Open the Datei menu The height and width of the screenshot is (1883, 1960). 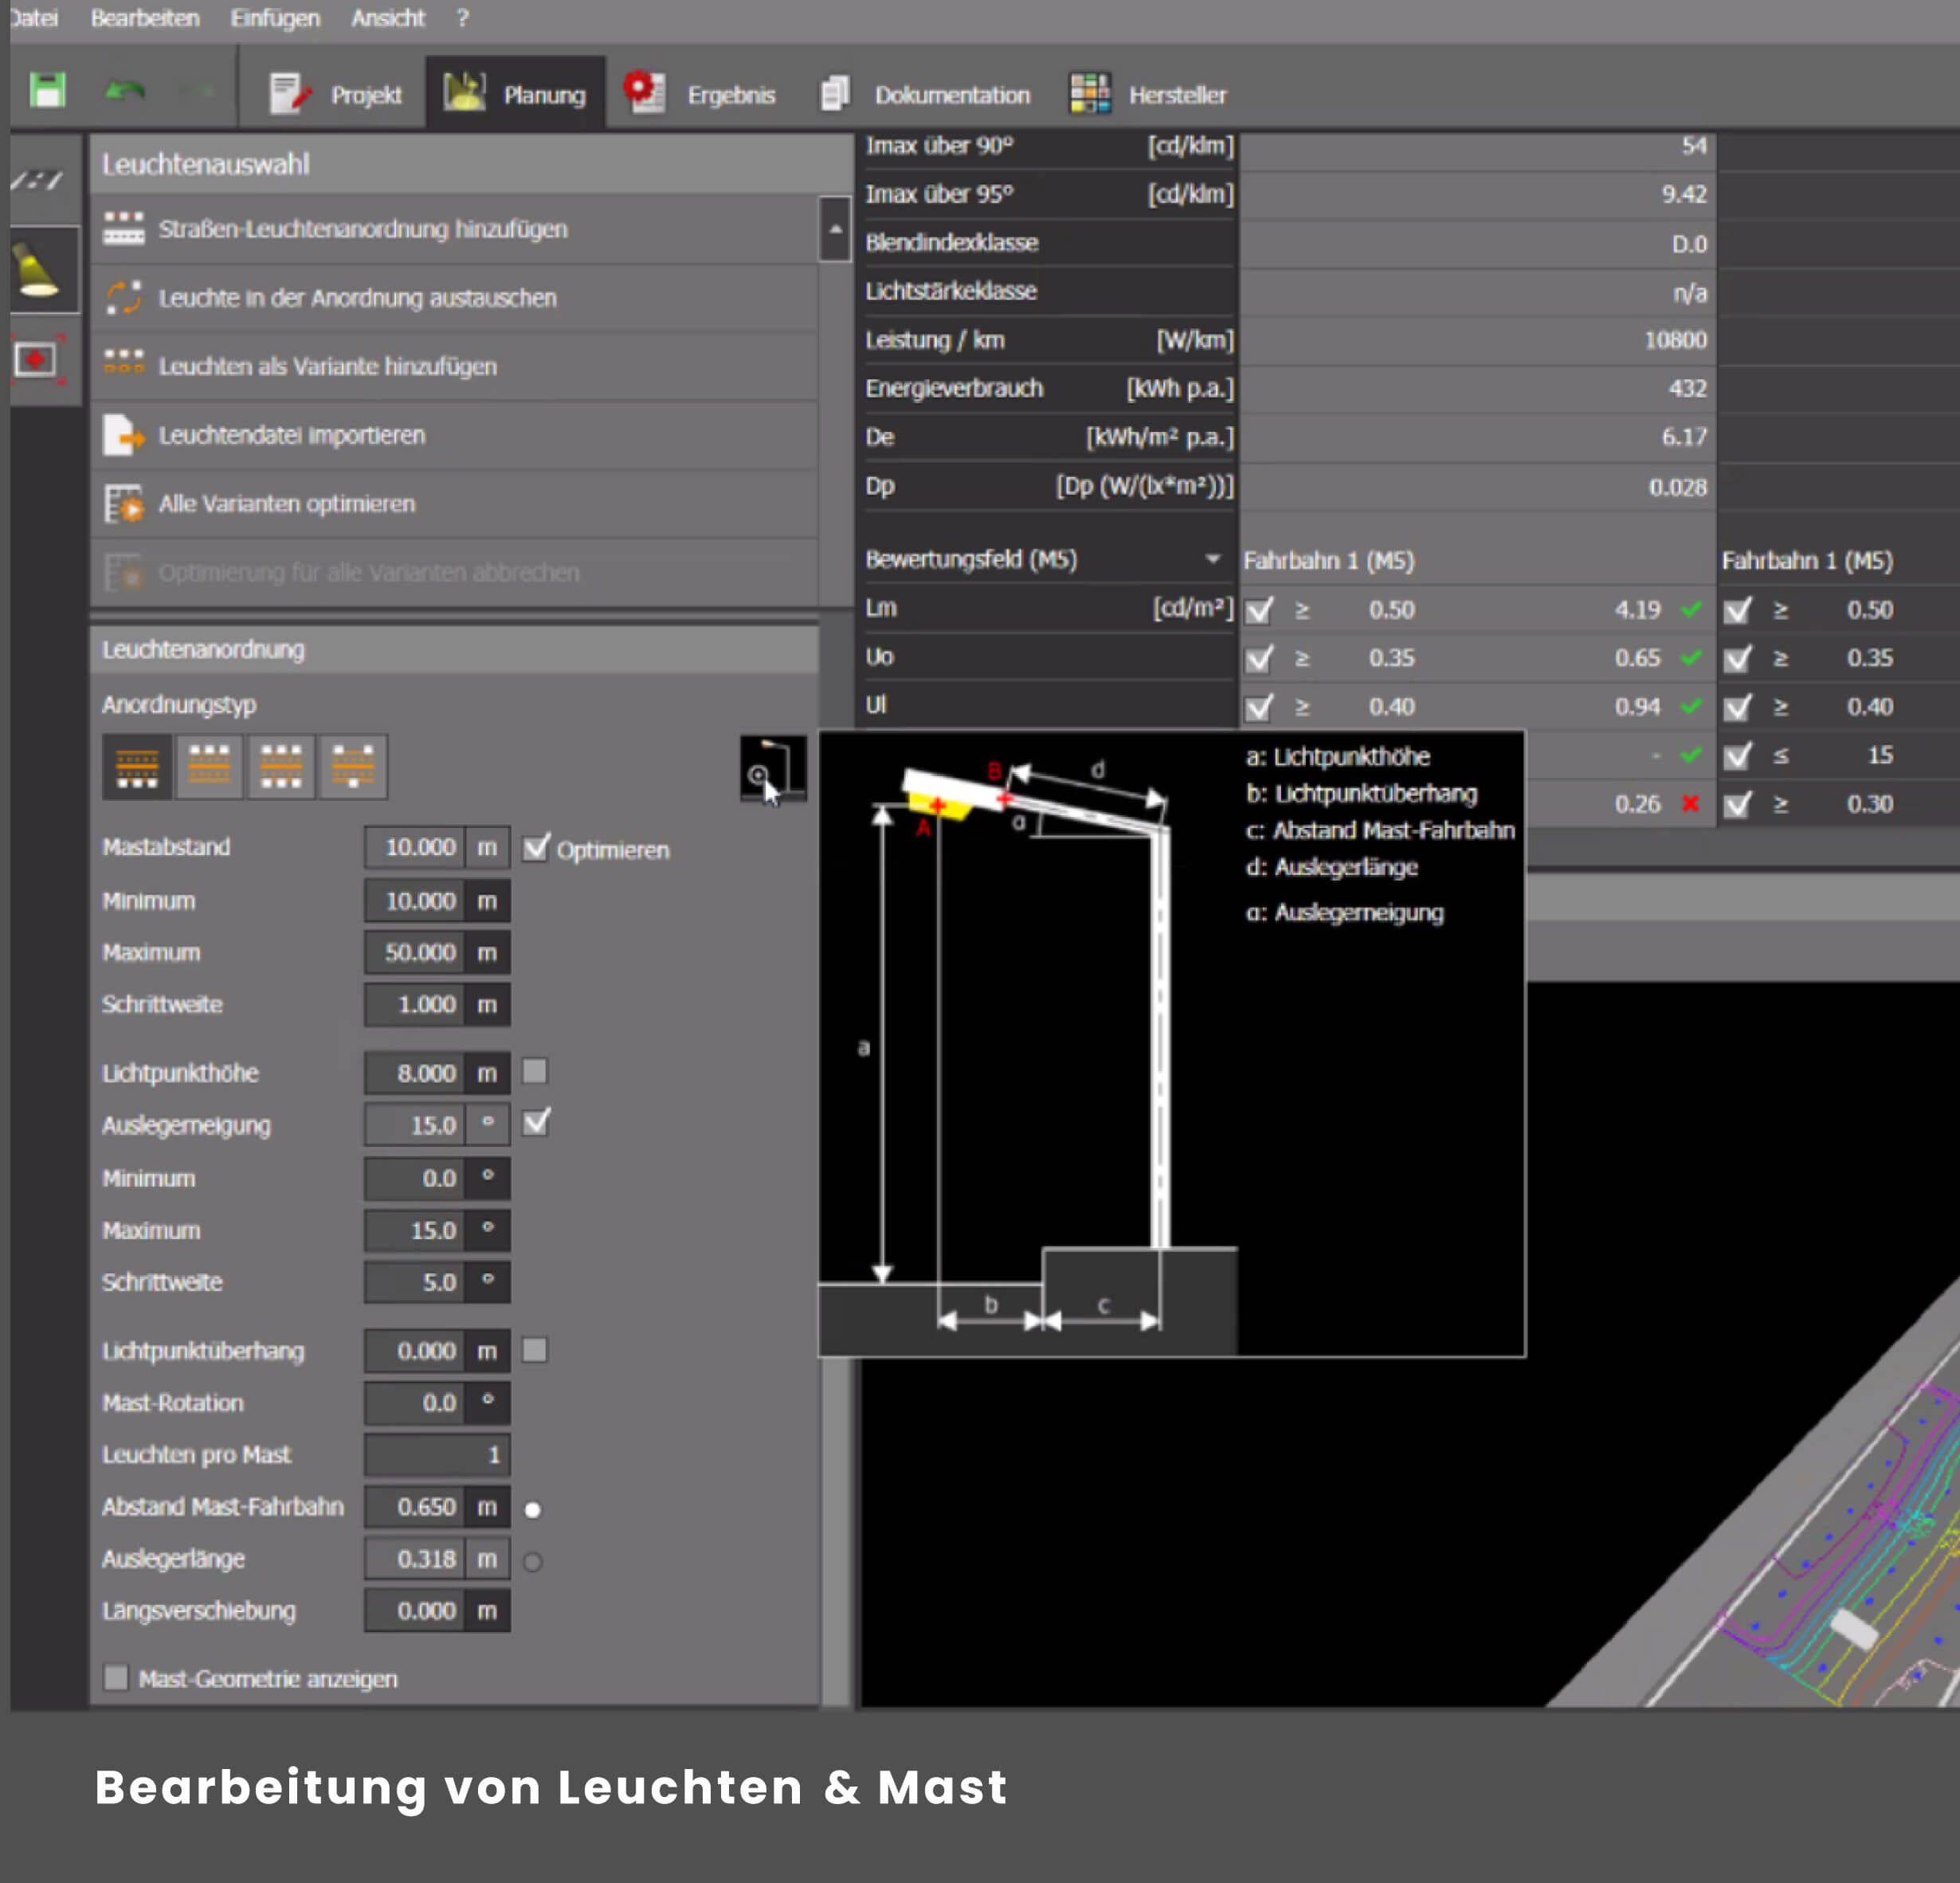[x=34, y=18]
